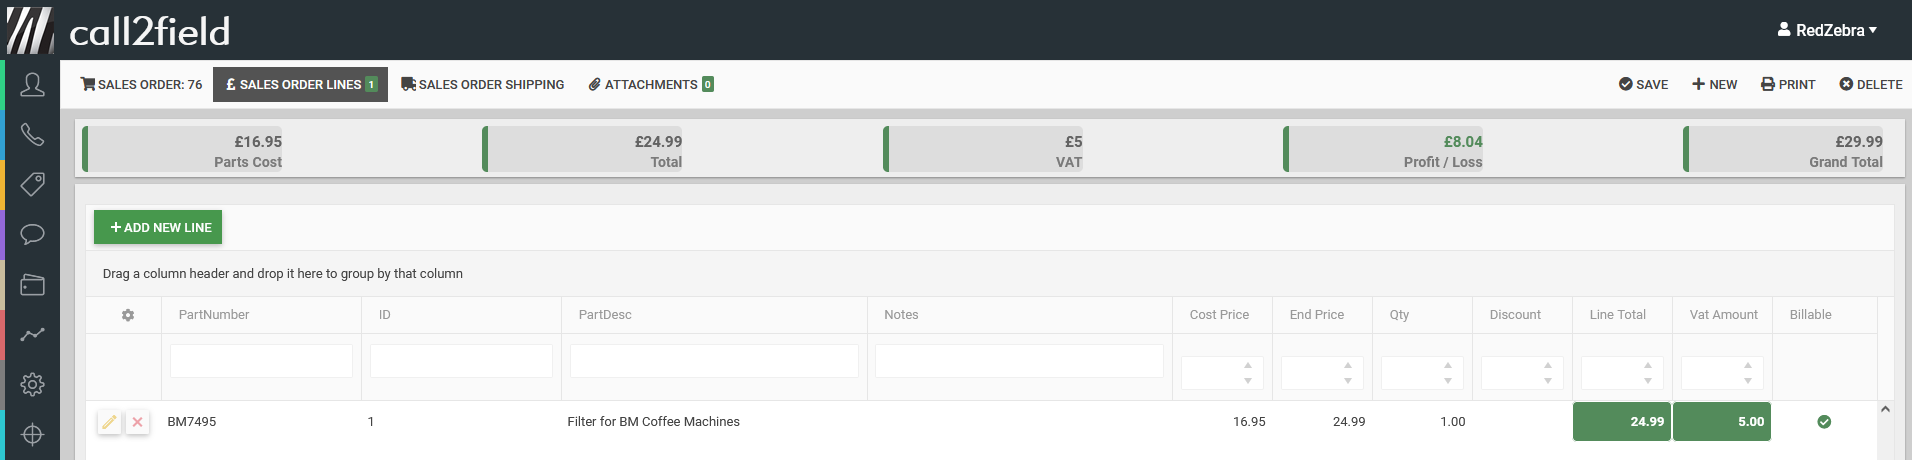Image resolution: width=1912 pixels, height=460 pixels.
Task: Save the sales order
Action: pyautogui.click(x=1643, y=85)
